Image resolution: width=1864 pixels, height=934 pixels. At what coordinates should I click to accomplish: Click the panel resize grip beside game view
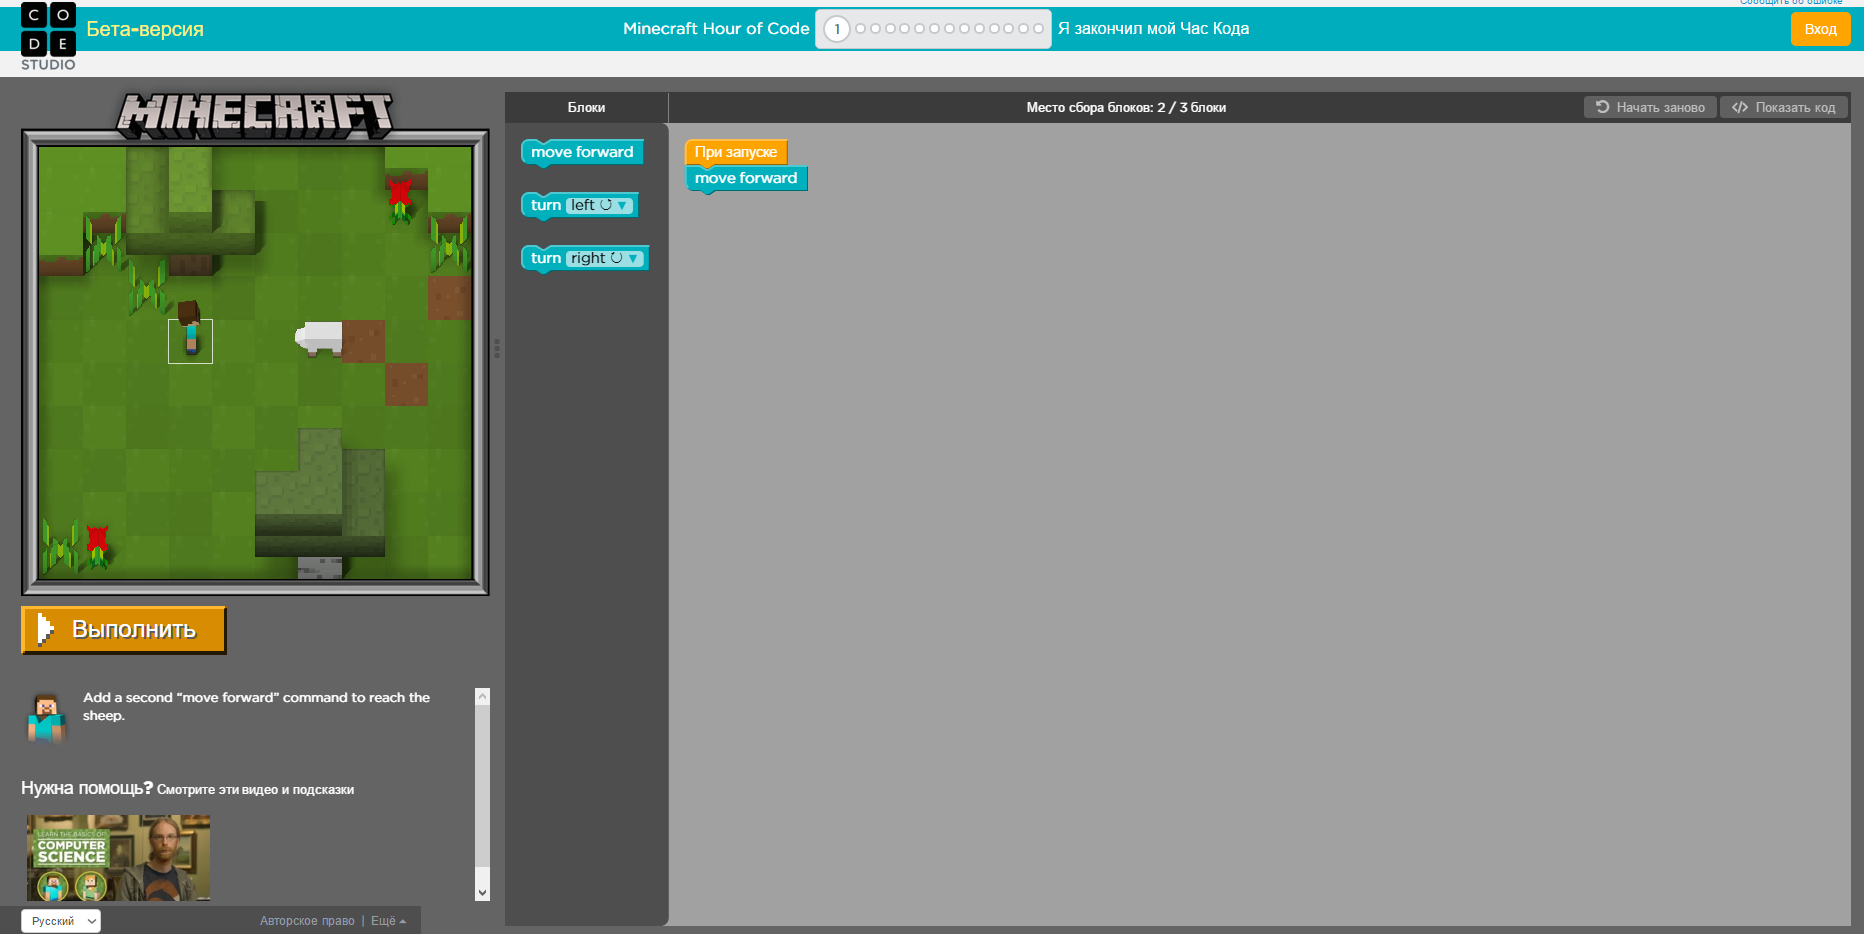coord(497,348)
